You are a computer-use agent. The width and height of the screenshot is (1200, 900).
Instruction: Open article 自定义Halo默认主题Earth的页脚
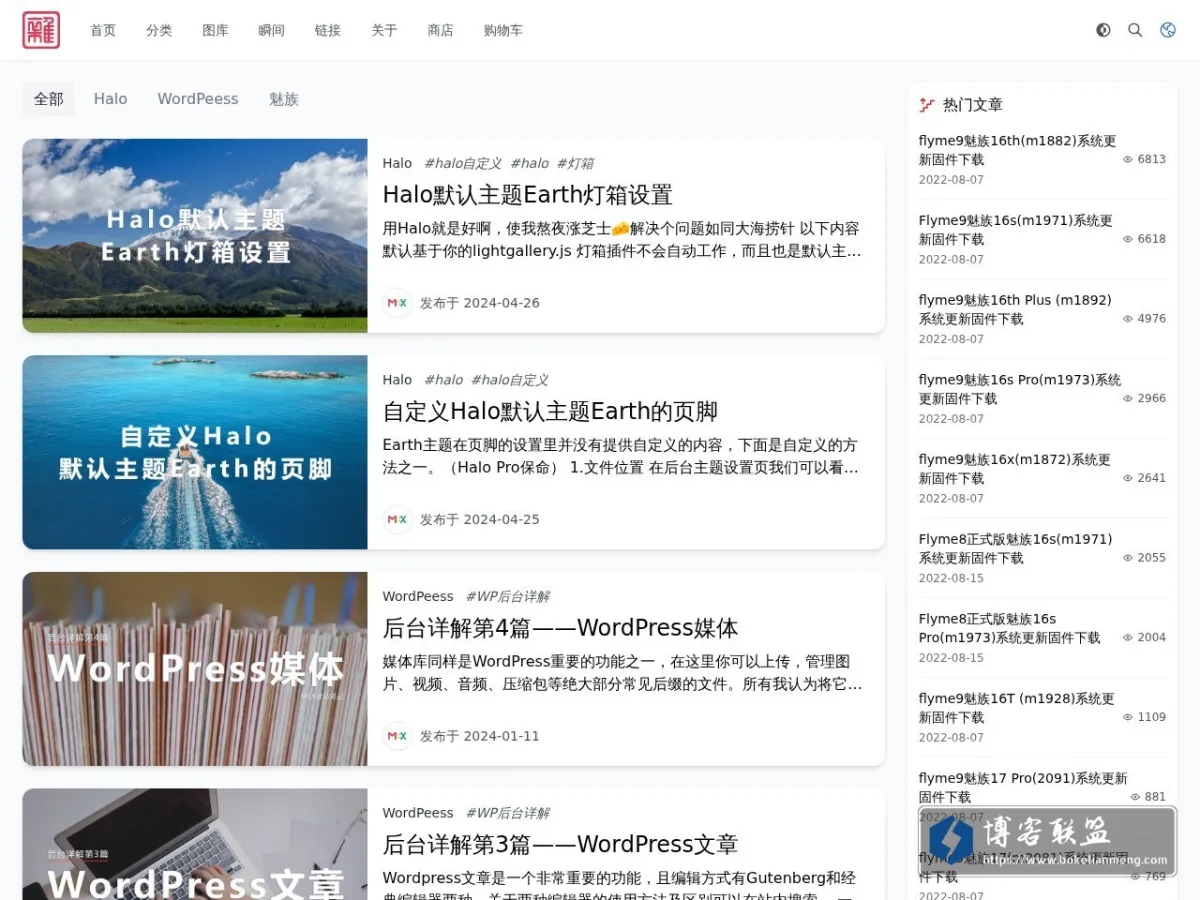click(550, 411)
